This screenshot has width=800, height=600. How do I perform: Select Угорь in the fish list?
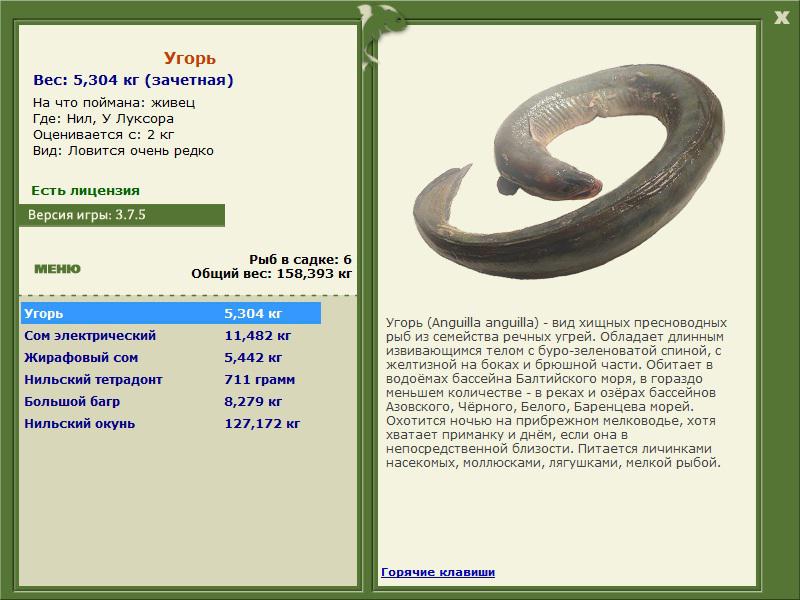[x=171, y=313]
